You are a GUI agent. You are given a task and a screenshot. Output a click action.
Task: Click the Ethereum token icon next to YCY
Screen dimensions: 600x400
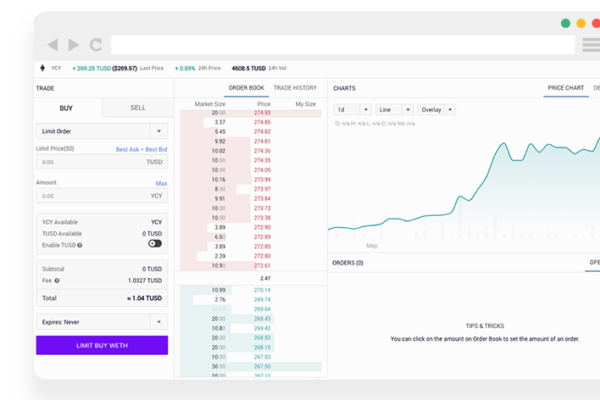[42, 68]
